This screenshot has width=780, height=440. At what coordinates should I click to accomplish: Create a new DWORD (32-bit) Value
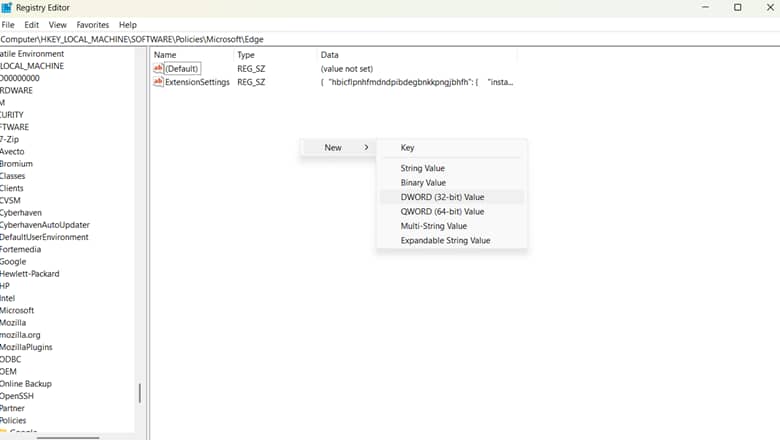[452, 197]
